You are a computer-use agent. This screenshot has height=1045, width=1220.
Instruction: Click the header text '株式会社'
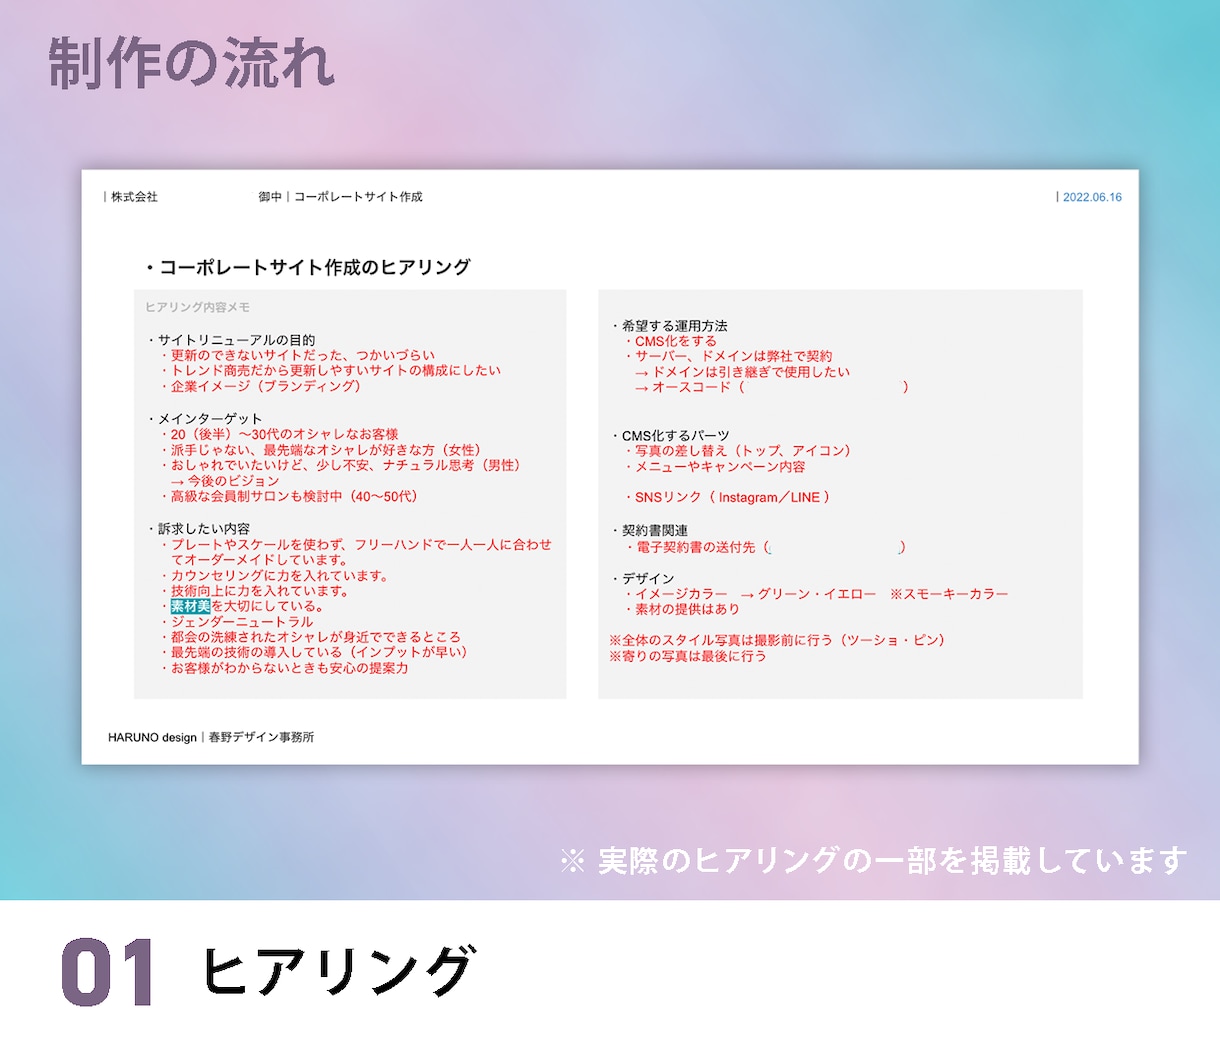pos(134,197)
